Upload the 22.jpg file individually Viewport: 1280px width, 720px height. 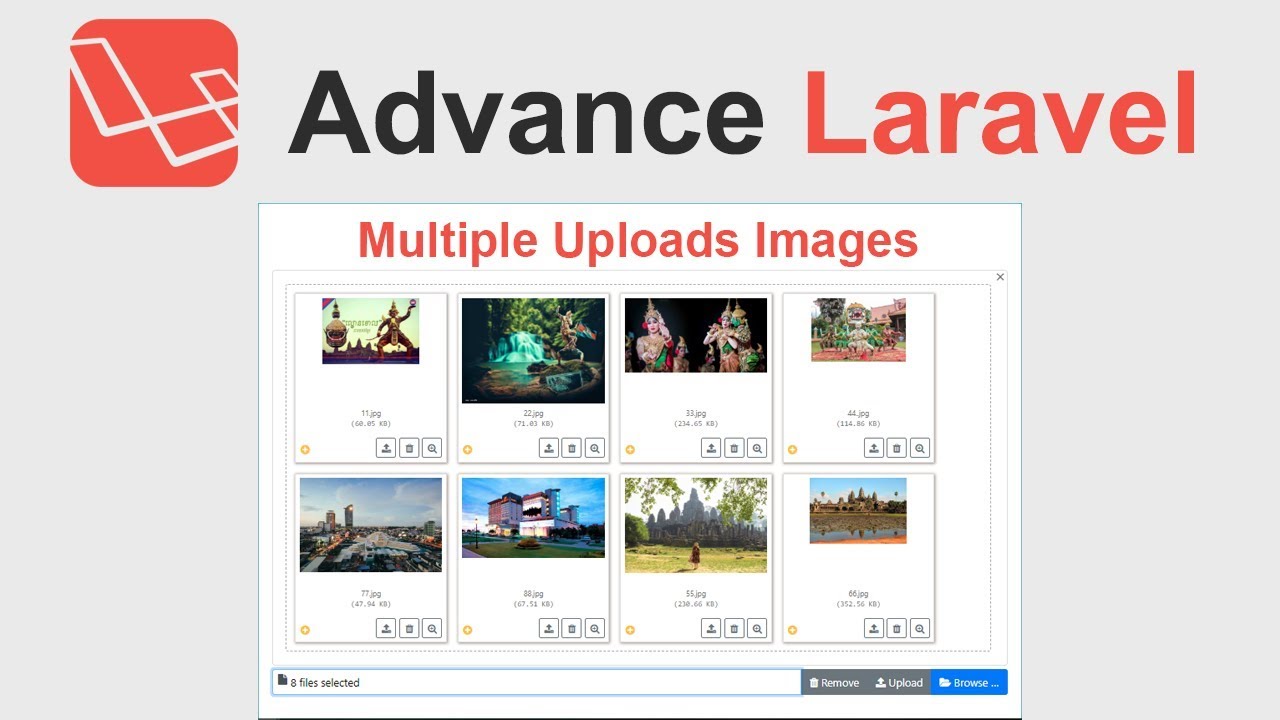click(x=548, y=449)
